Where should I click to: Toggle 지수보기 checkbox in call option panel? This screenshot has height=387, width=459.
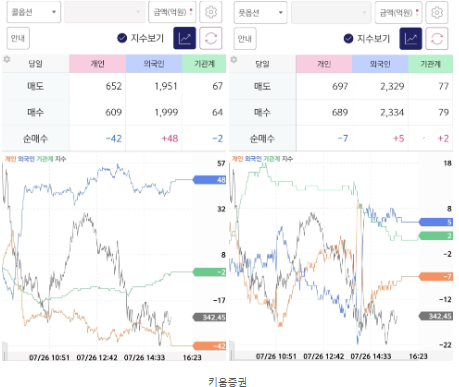point(122,38)
